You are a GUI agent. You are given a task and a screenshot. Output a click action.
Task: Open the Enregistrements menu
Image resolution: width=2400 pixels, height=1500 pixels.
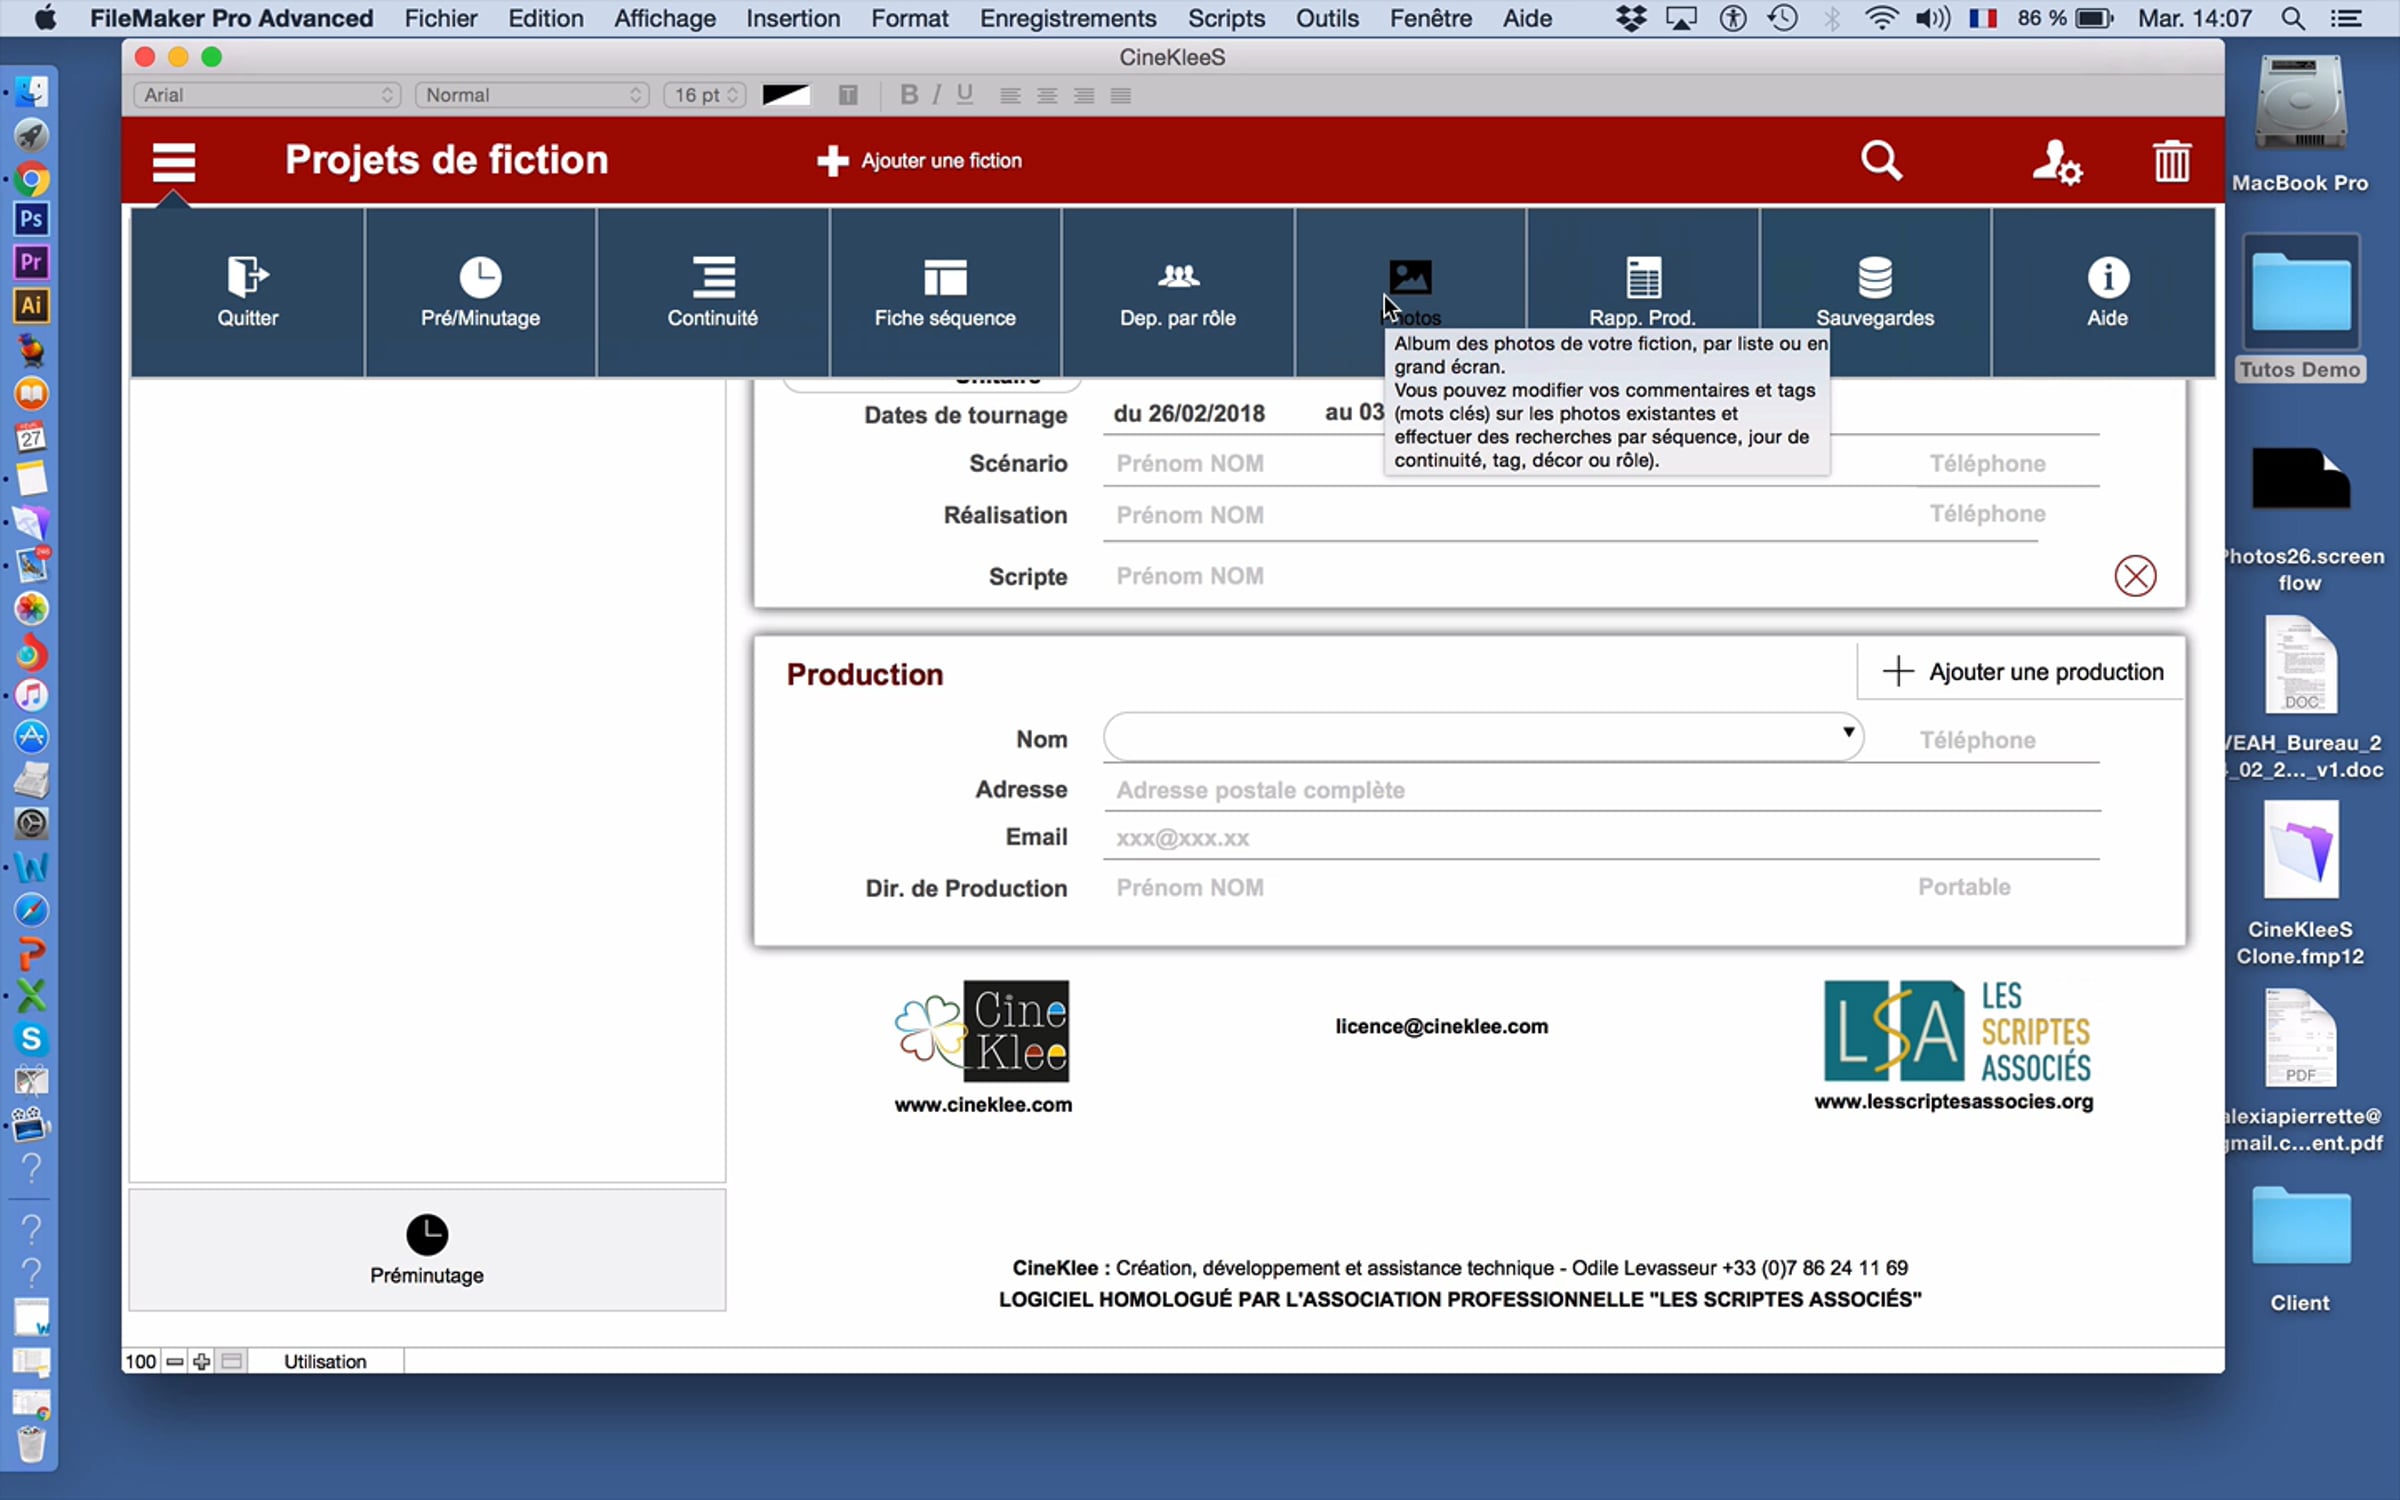(x=1068, y=18)
